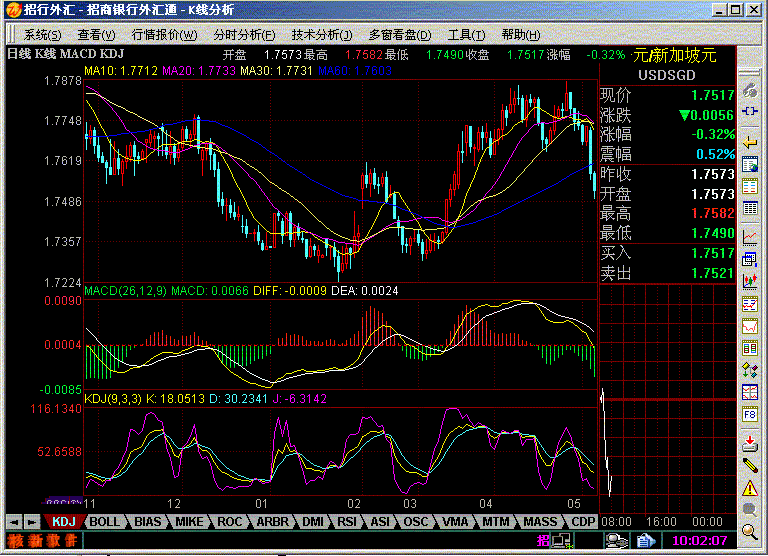Select the KDJ indicator tab
The height and width of the screenshot is (556, 768).
coord(64,522)
